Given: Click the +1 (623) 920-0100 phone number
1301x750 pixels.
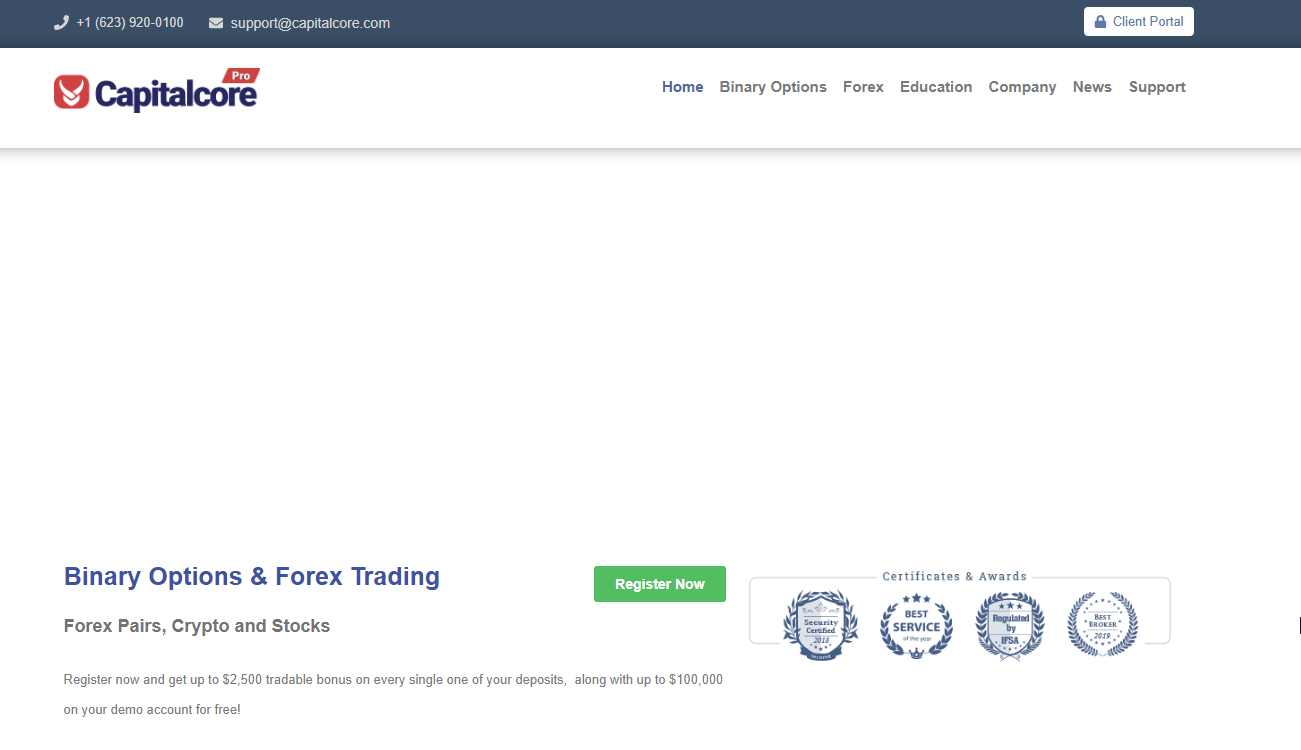Looking at the screenshot, I should pyautogui.click(x=130, y=23).
